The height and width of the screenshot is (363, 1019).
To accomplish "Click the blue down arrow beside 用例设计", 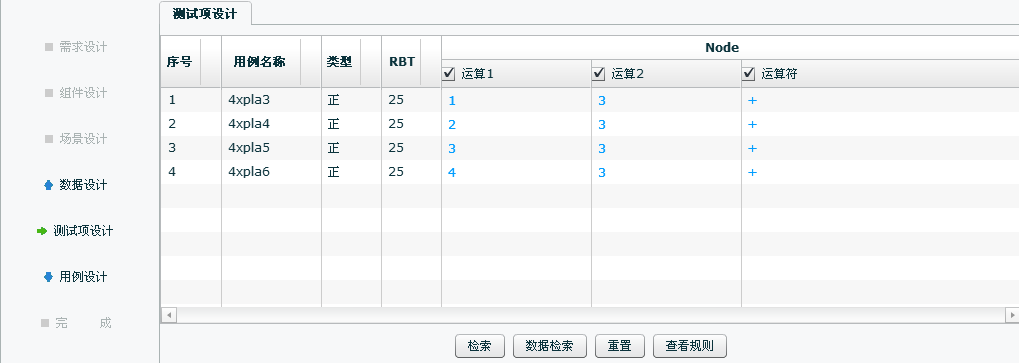I will tap(48, 277).
